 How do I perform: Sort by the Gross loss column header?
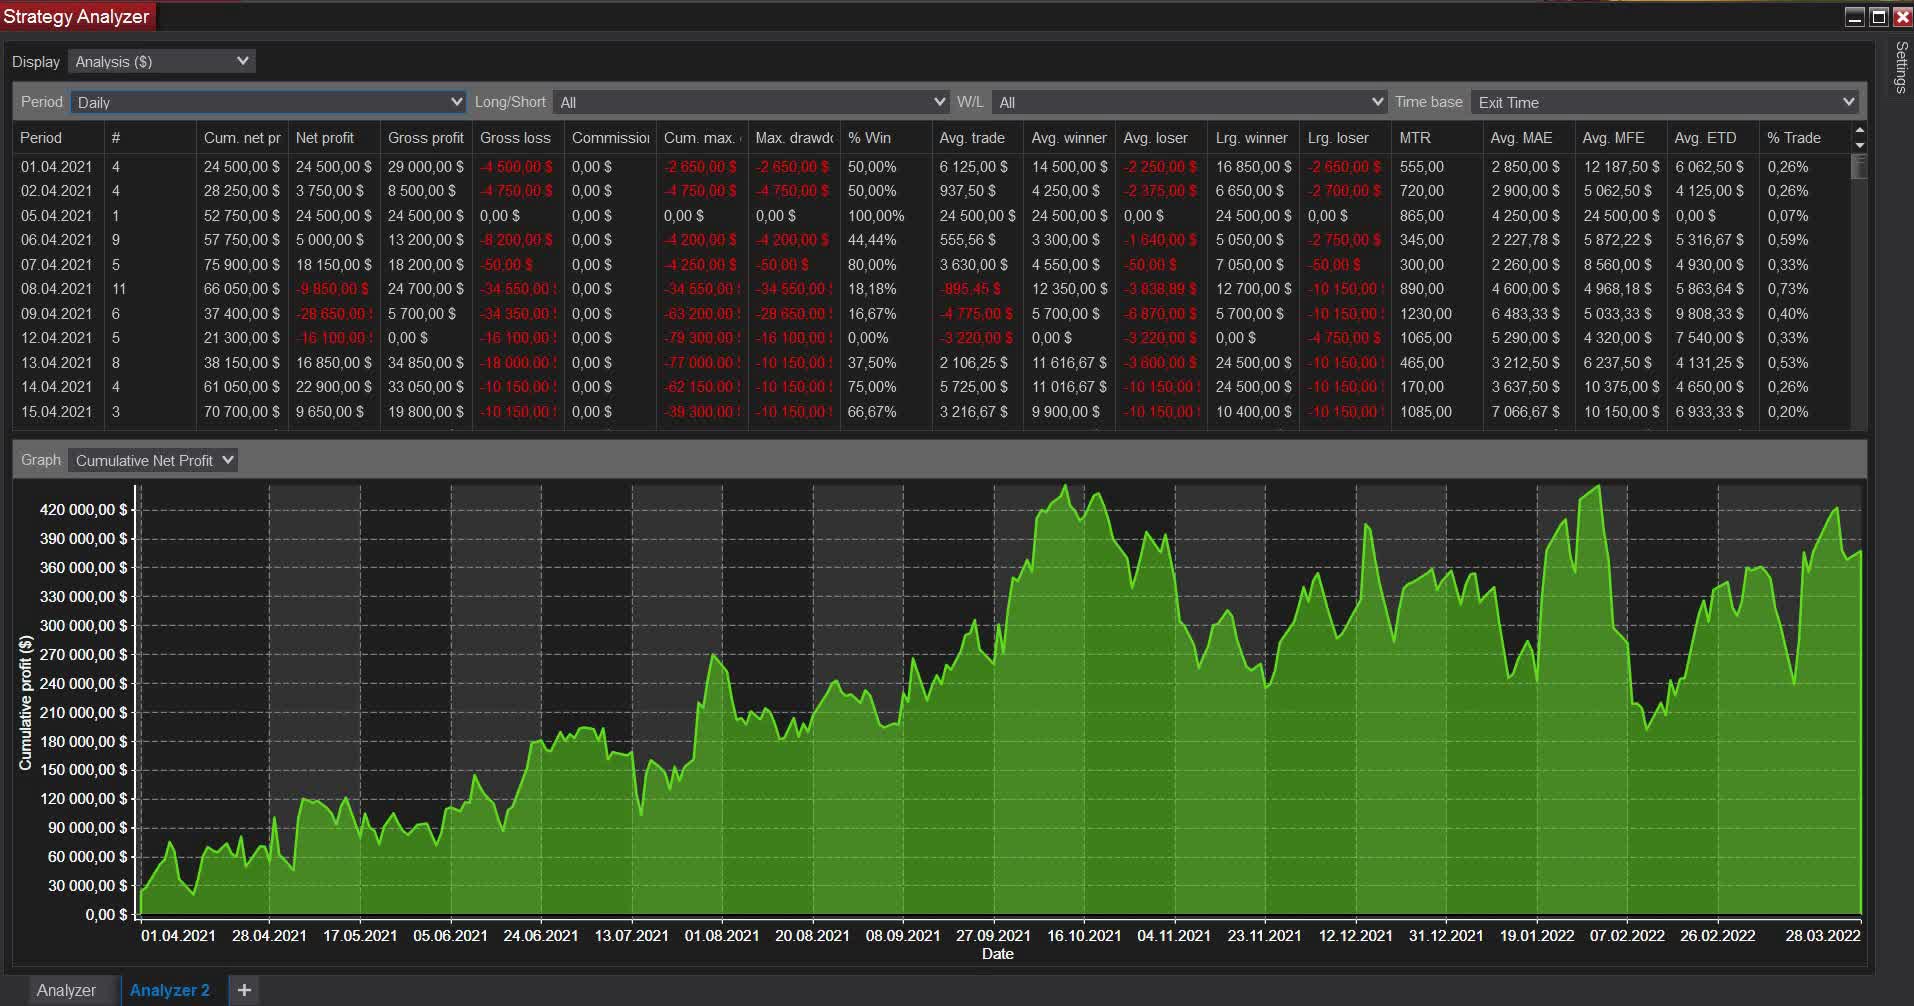[x=518, y=138]
